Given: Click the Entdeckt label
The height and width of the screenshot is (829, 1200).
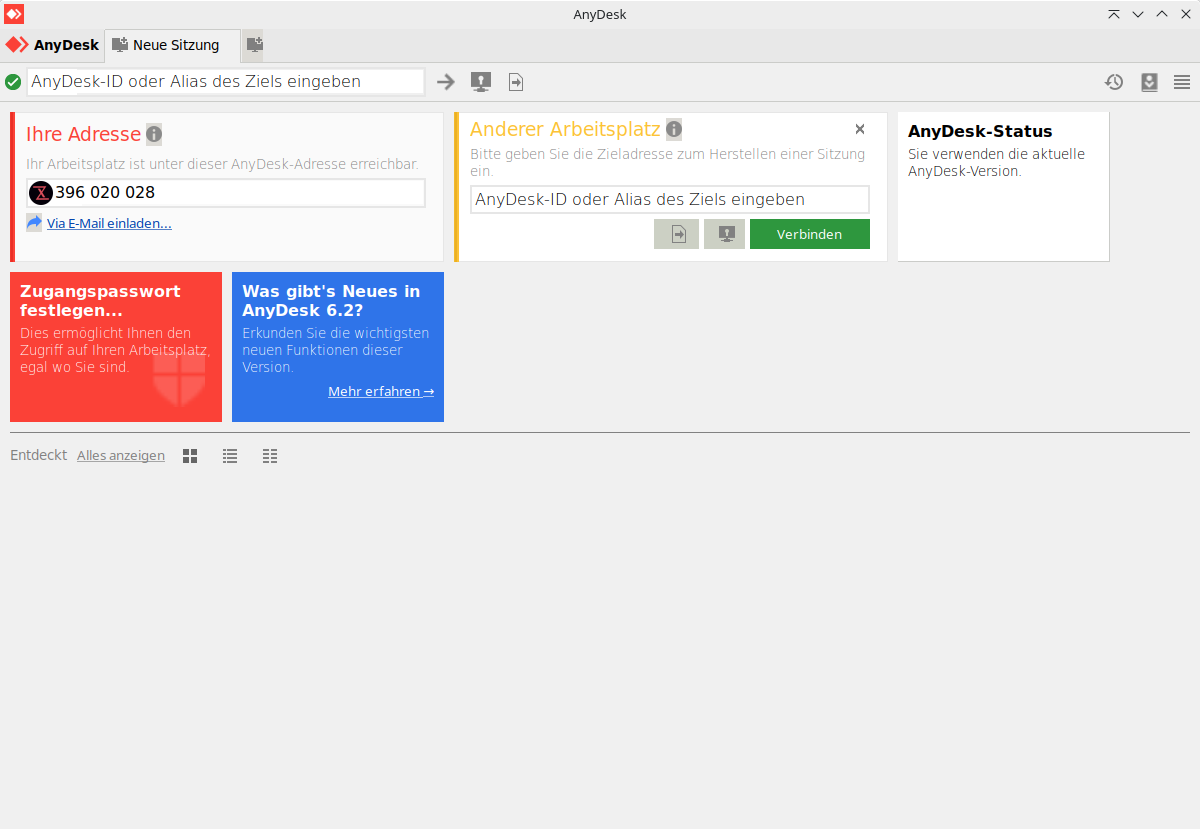Looking at the screenshot, I should click(39, 455).
